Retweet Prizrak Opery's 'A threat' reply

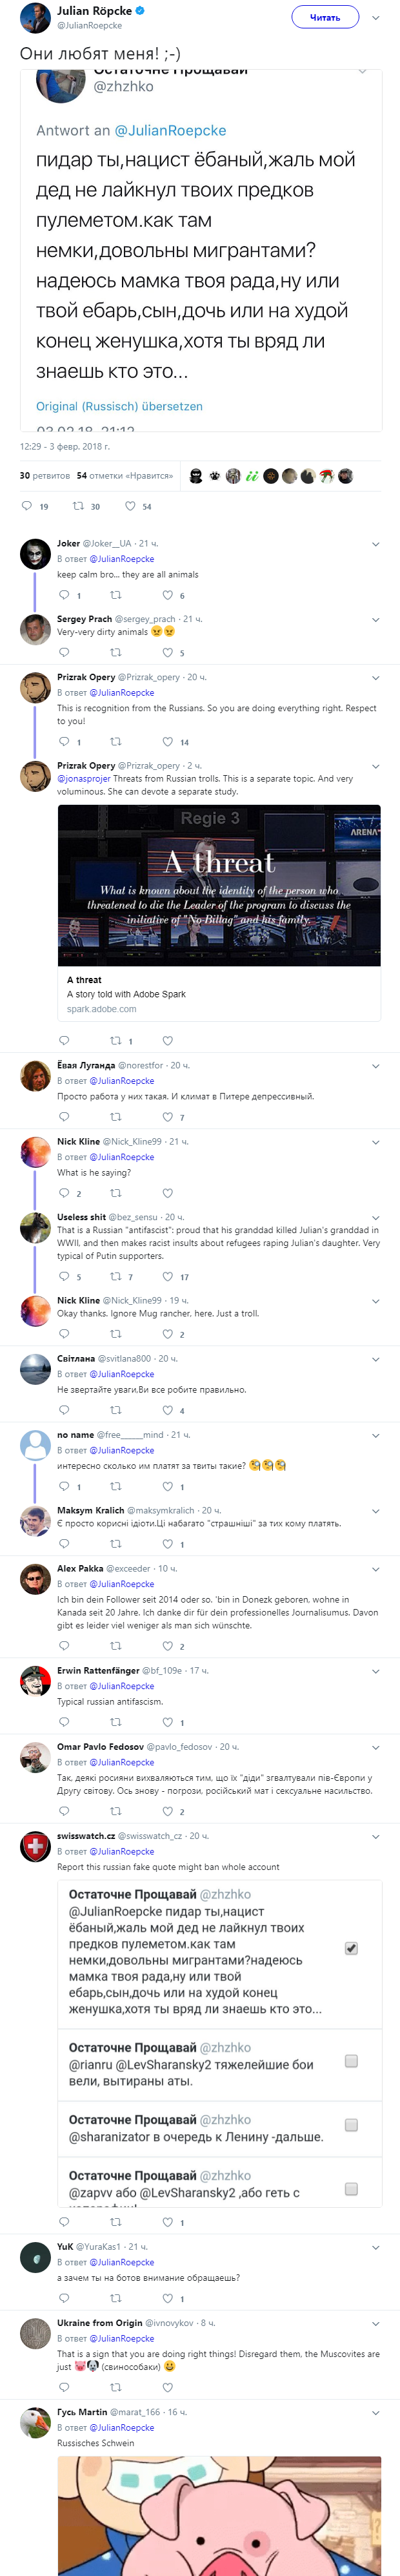pos(115,1040)
